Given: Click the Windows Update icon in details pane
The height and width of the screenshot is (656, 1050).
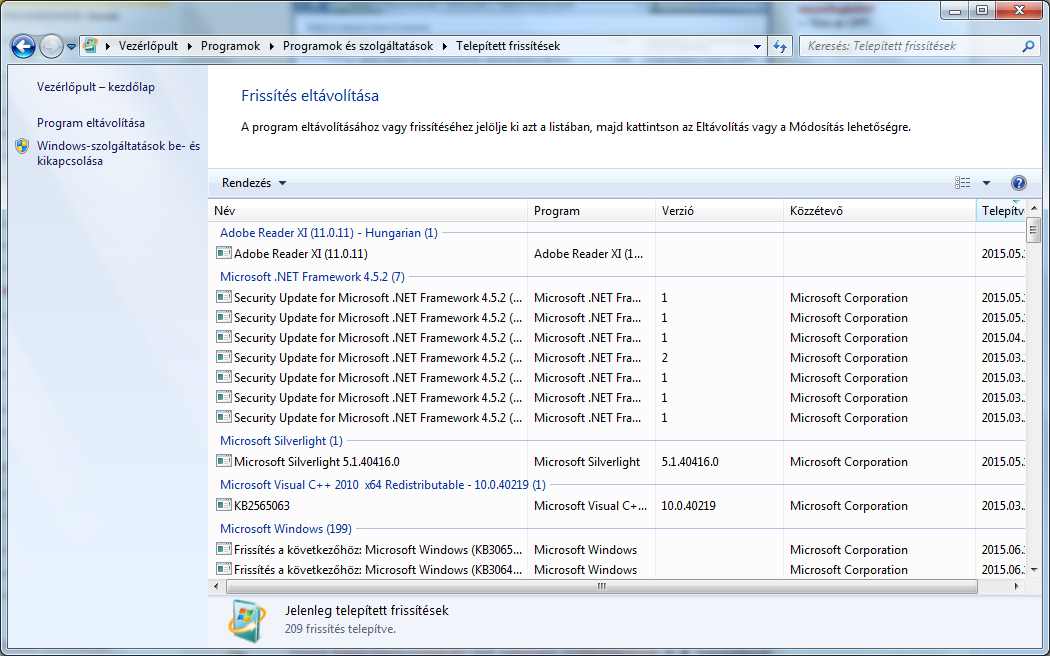Looking at the screenshot, I should (x=246, y=620).
